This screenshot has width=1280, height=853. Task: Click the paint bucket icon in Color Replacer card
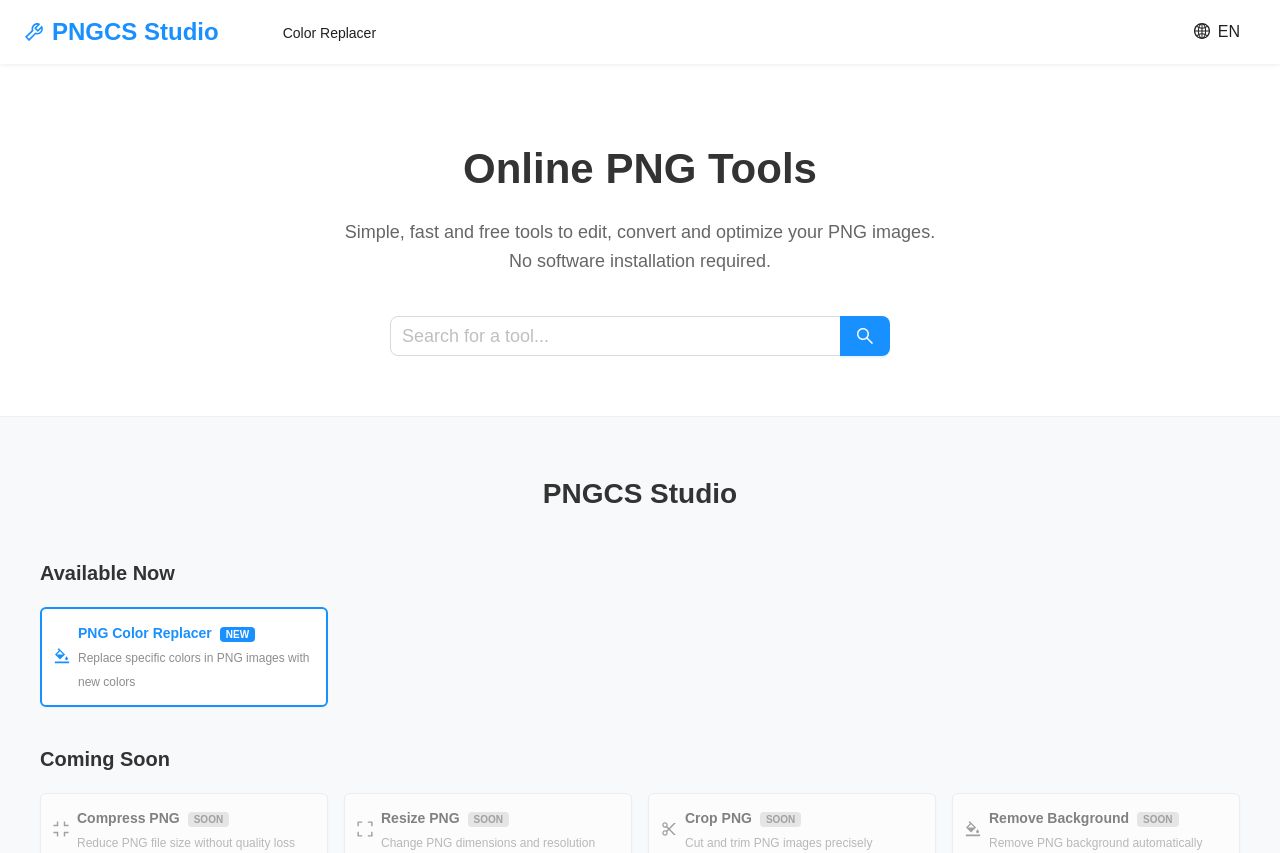(62, 656)
